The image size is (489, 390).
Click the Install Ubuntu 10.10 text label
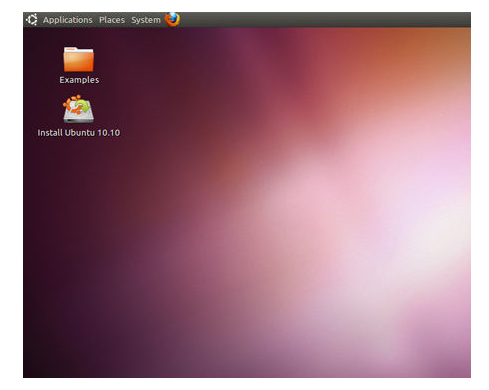pyautogui.click(x=79, y=133)
